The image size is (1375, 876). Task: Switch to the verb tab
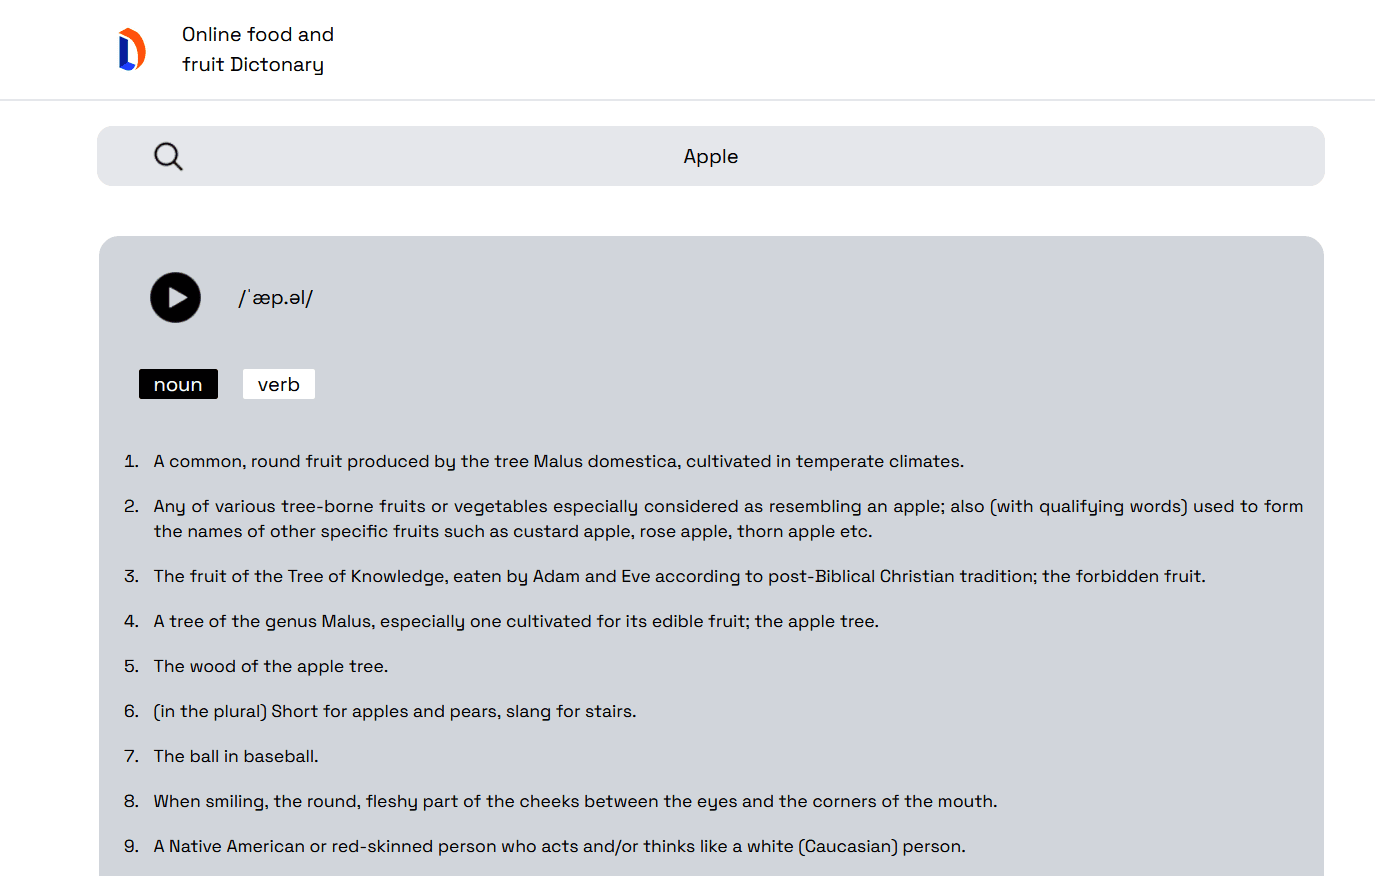(x=279, y=384)
